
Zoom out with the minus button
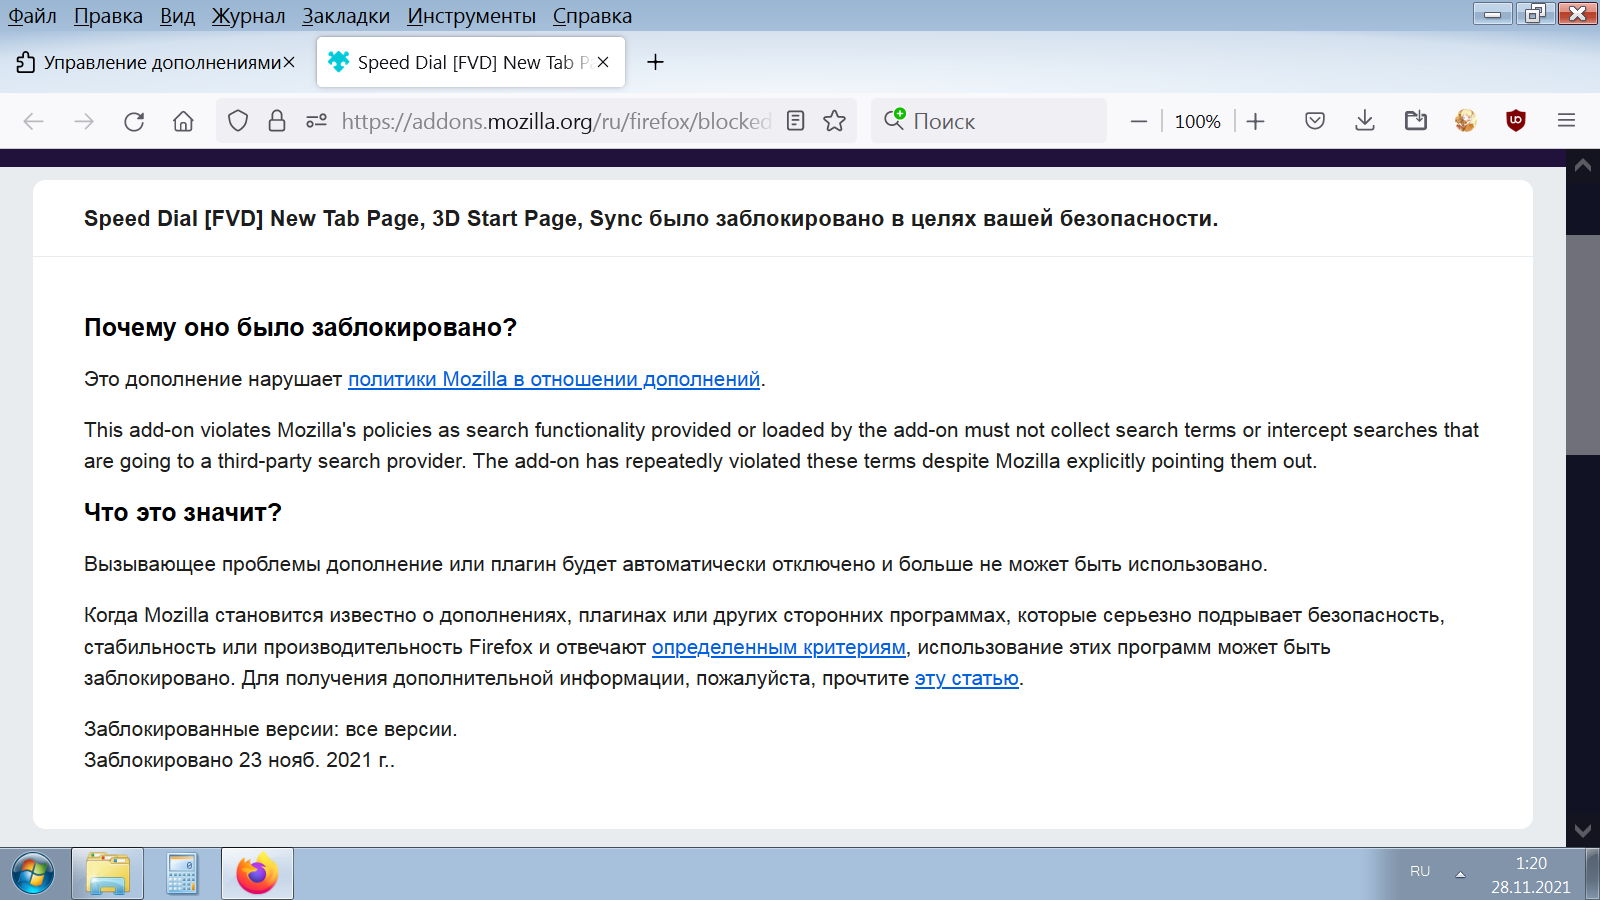click(1138, 121)
